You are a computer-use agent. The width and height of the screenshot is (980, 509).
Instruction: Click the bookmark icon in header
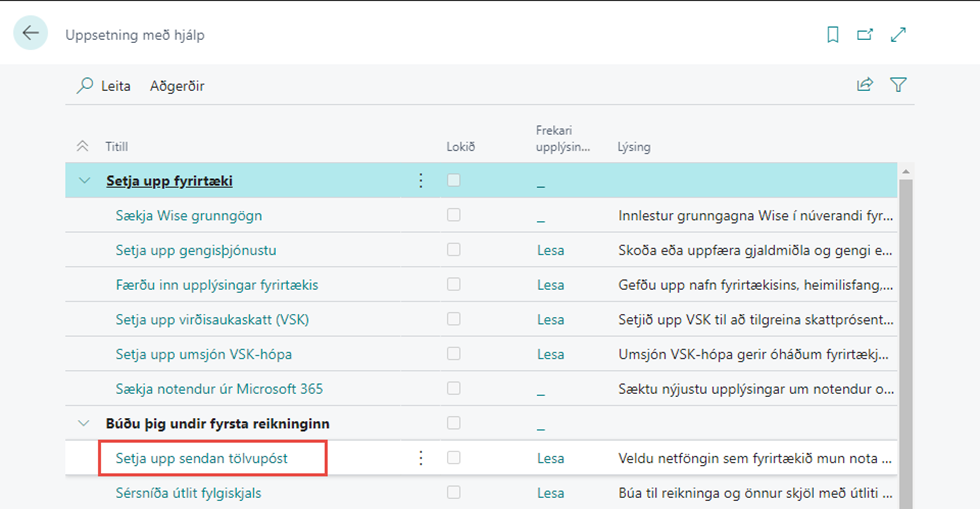(833, 34)
